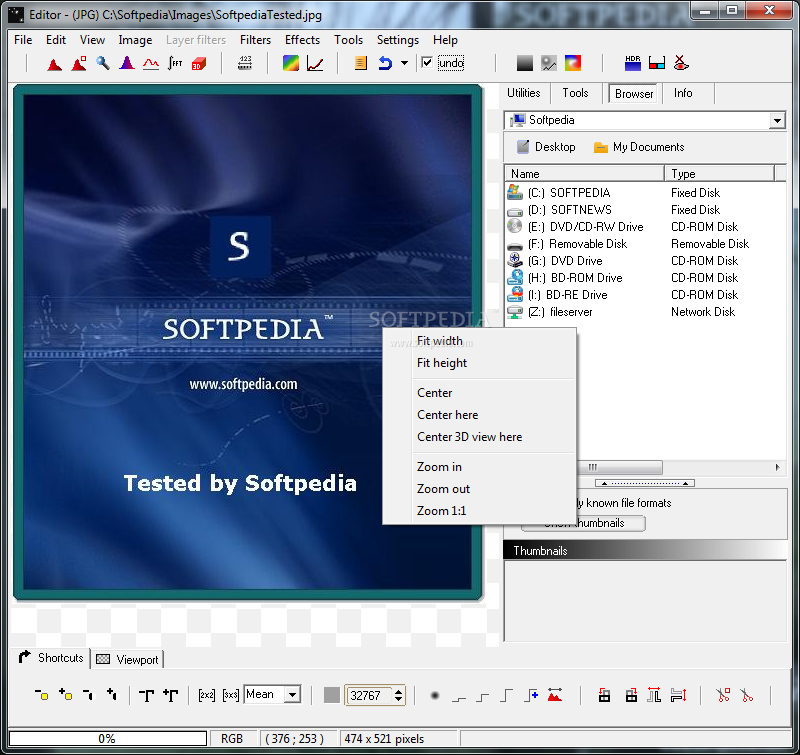This screenshot has height=755, width=800.
Task: Click the file list horizontal scrollbar right arrow
Action: click(777, 467)
